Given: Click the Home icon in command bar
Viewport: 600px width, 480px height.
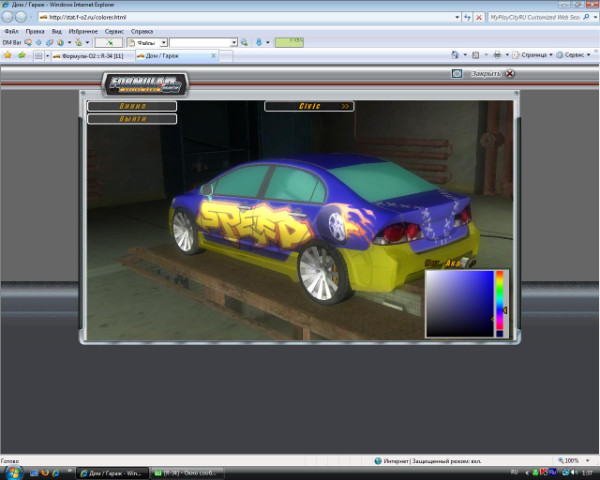Looking at the screenshot, I should [455, 56].
